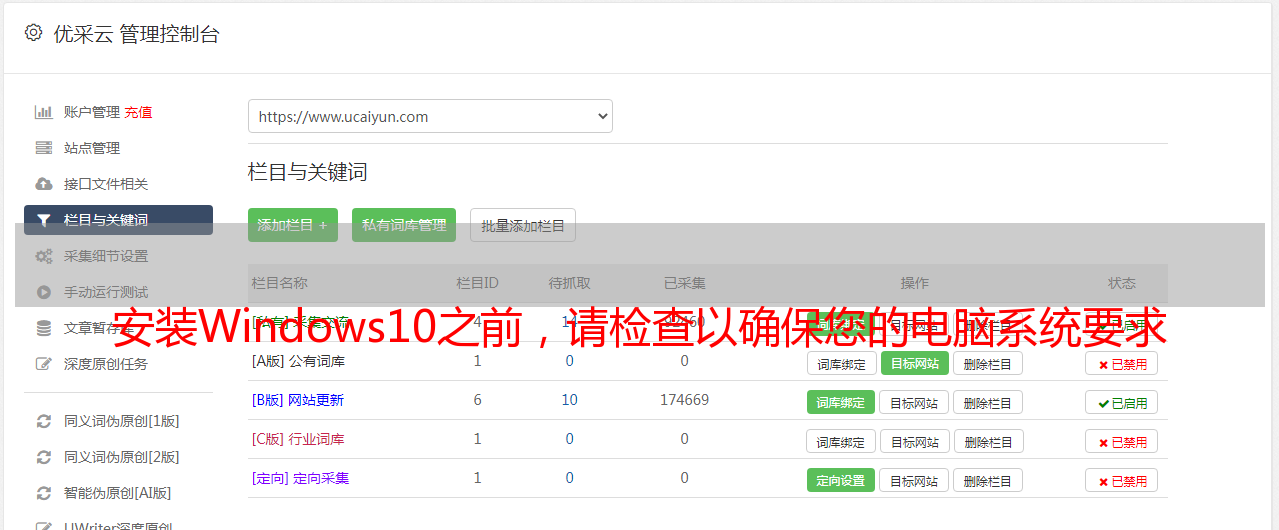Click the cloud upload icon for 接口文件相关
The width and height of the screenshot is (1279, 530).
(43, 184)
